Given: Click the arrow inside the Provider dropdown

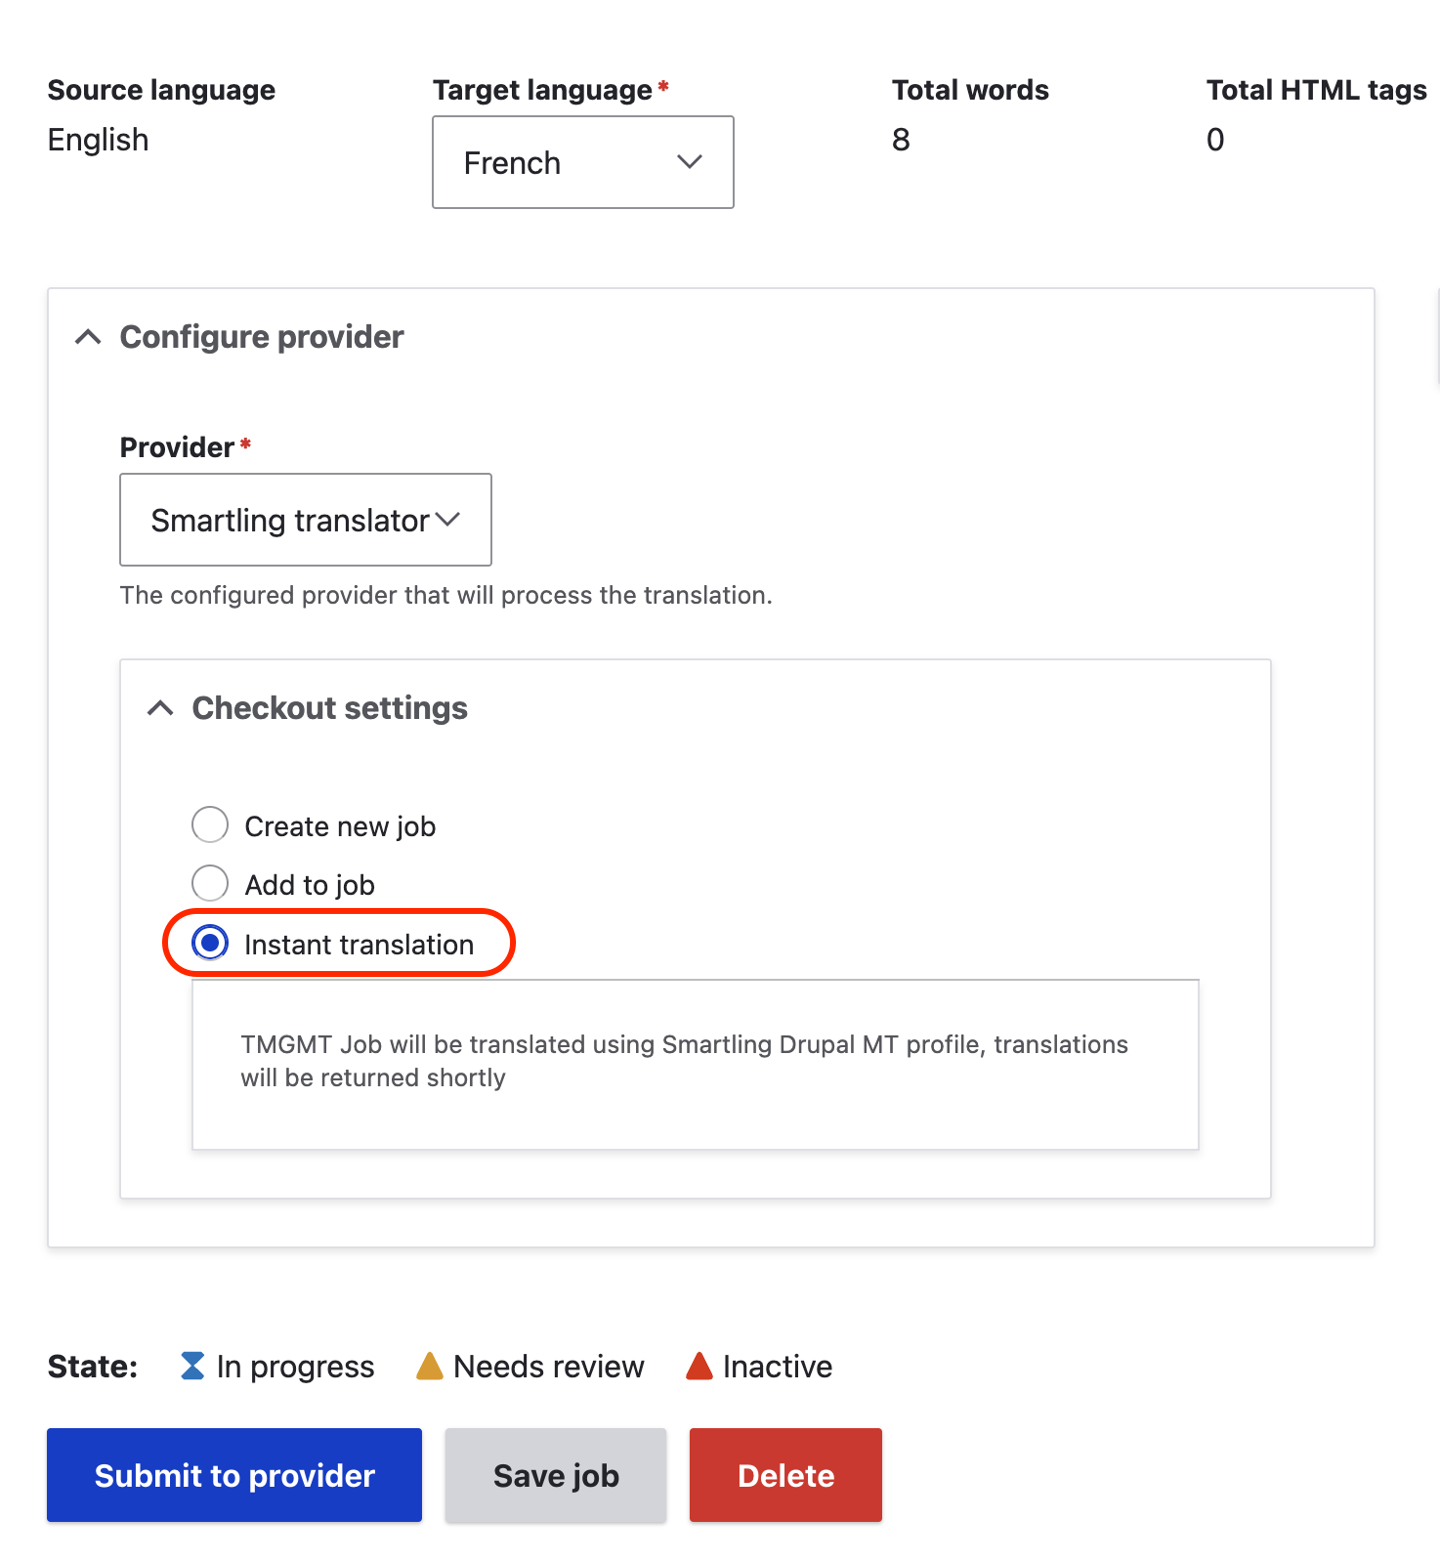Looking at the screenshot, I should coord(449,519).
